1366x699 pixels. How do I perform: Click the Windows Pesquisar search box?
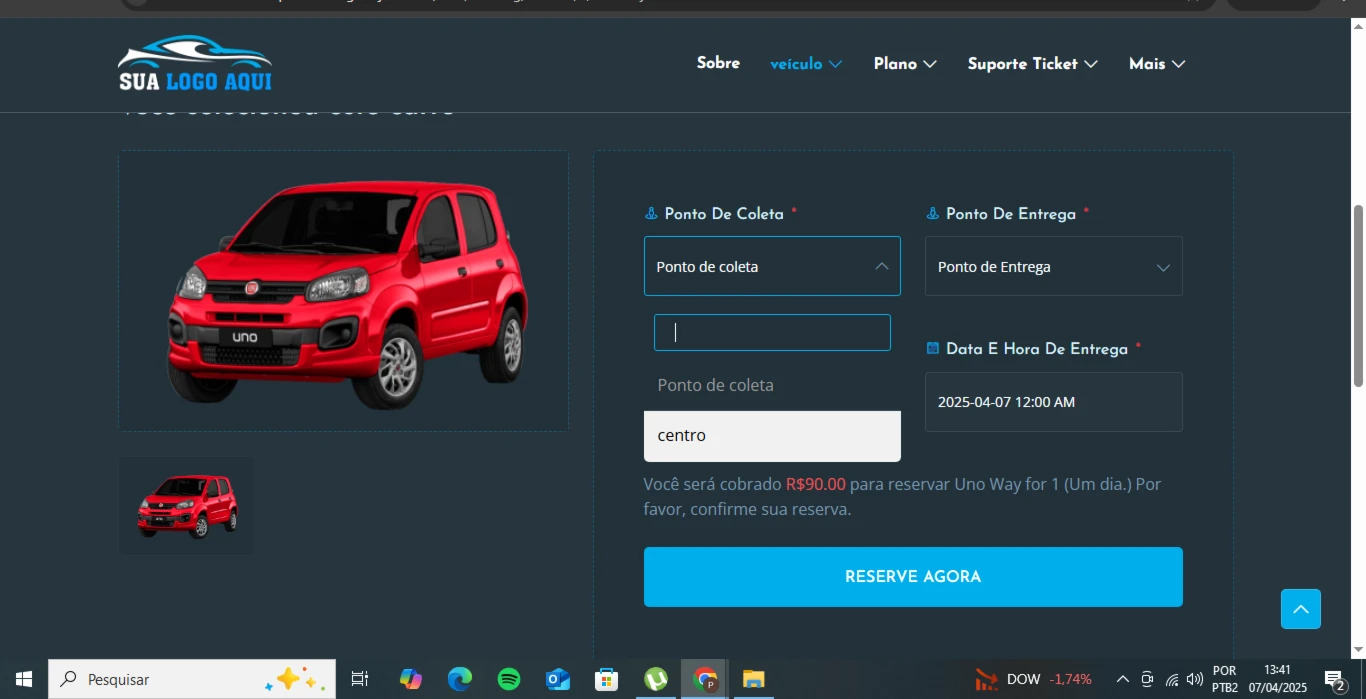click(x=192, y=679)
